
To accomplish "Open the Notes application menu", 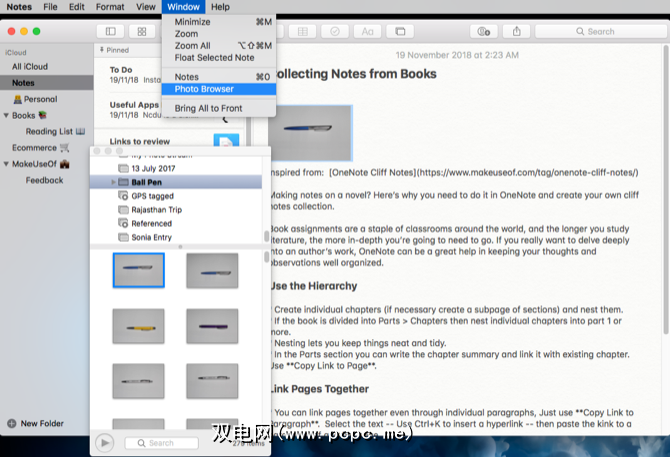I will point(19,7).
